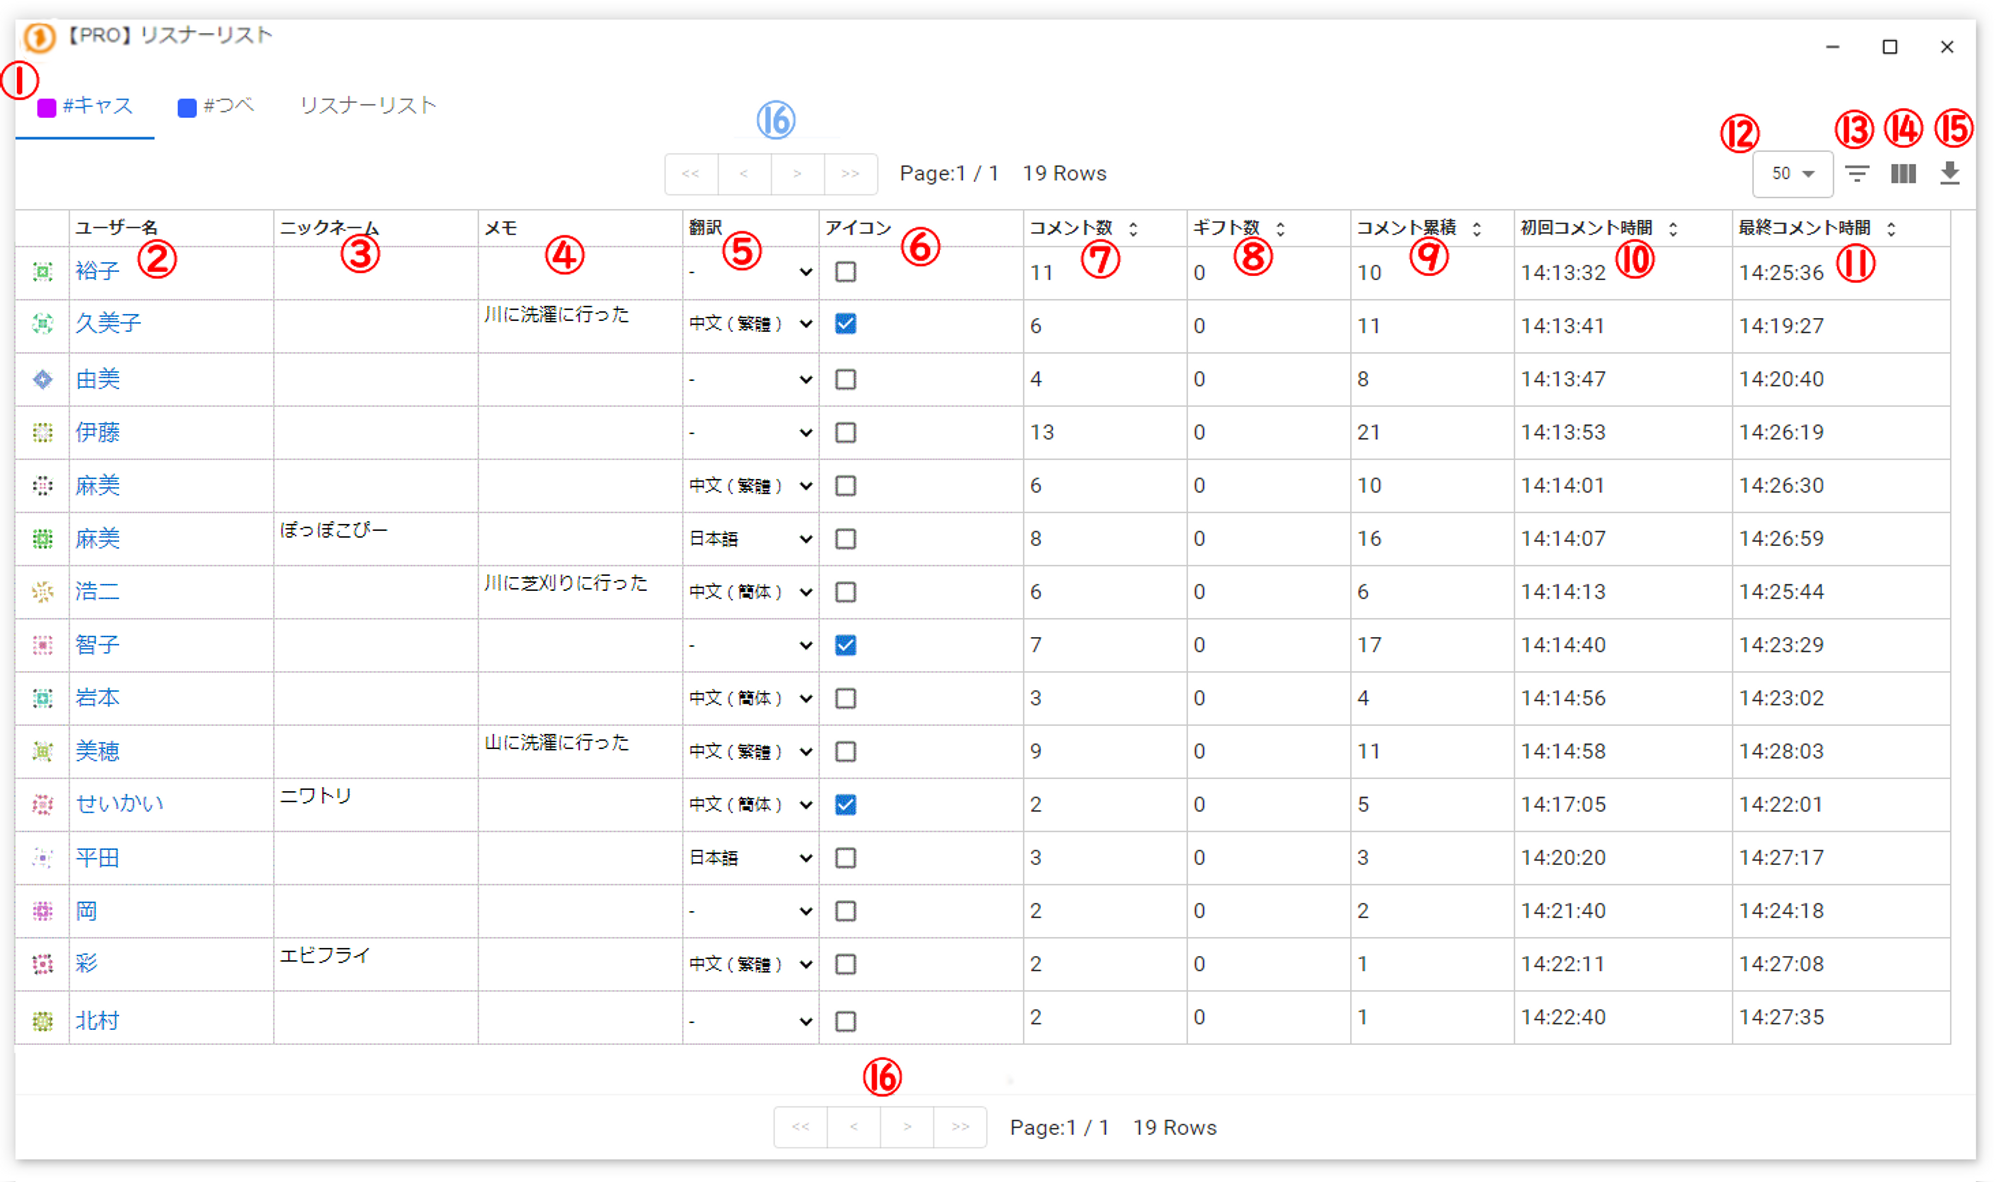
Task: Switch to the リスナーリスト tab
Action: coord(368,106)
